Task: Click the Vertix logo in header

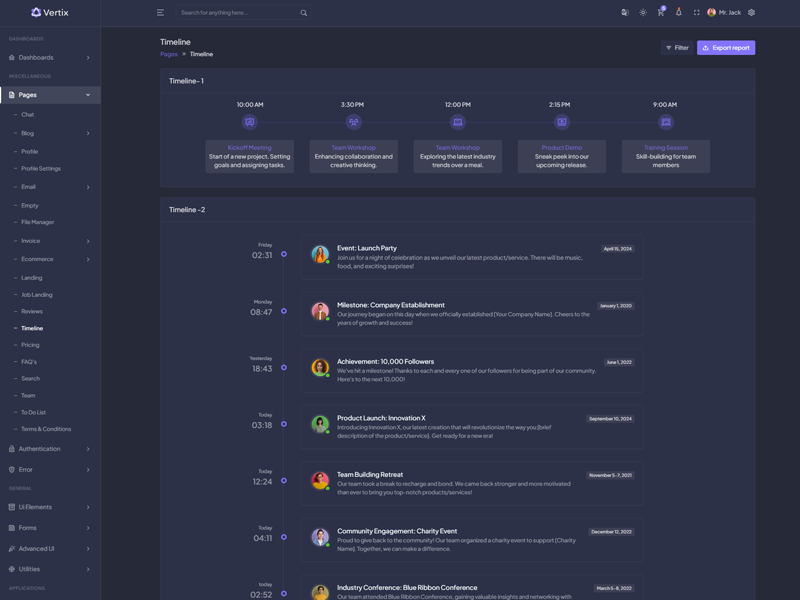Action: [50, 13]
